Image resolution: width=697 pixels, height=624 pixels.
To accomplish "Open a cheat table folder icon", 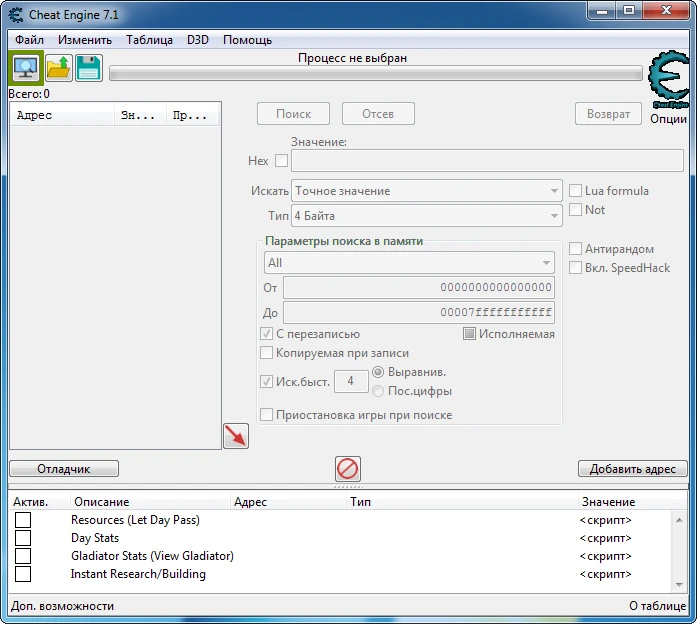I will tap(58, 68).
